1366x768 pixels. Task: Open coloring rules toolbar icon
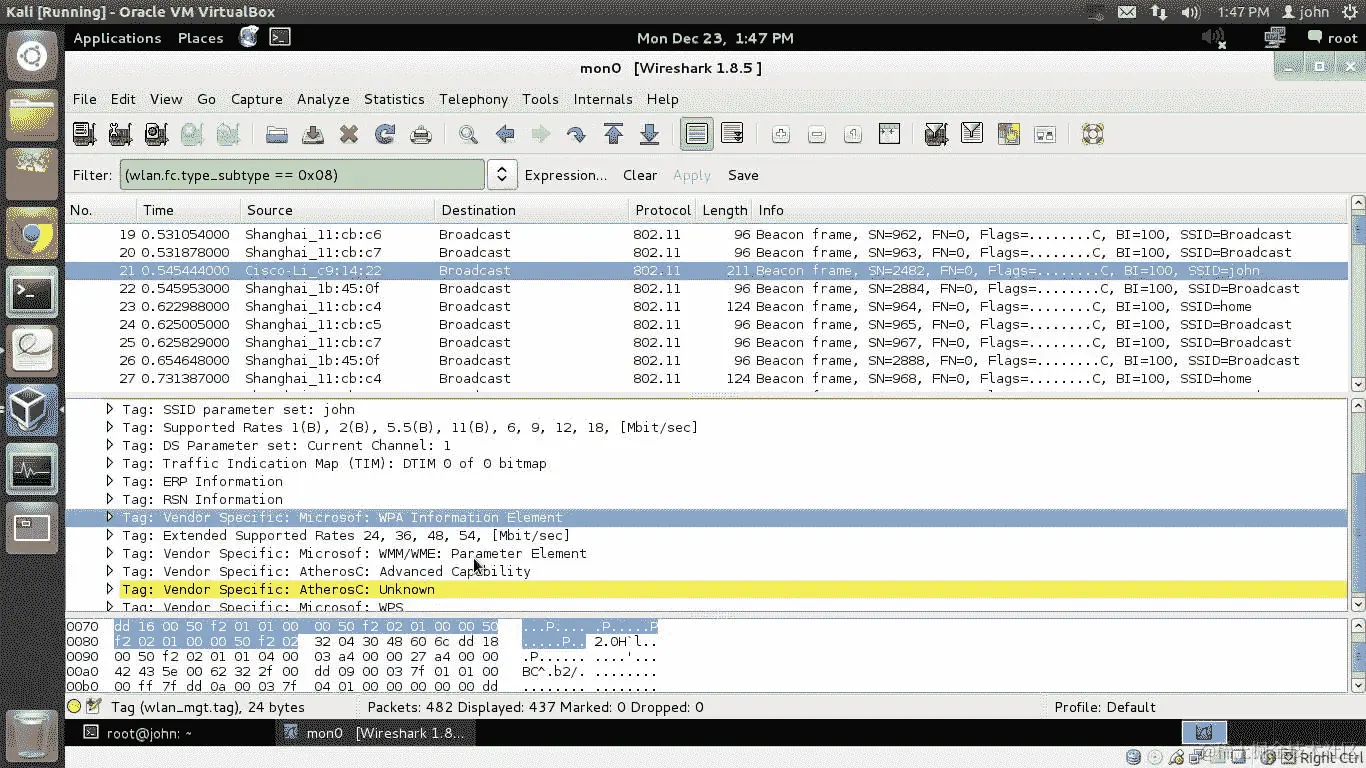point(1008,134)
